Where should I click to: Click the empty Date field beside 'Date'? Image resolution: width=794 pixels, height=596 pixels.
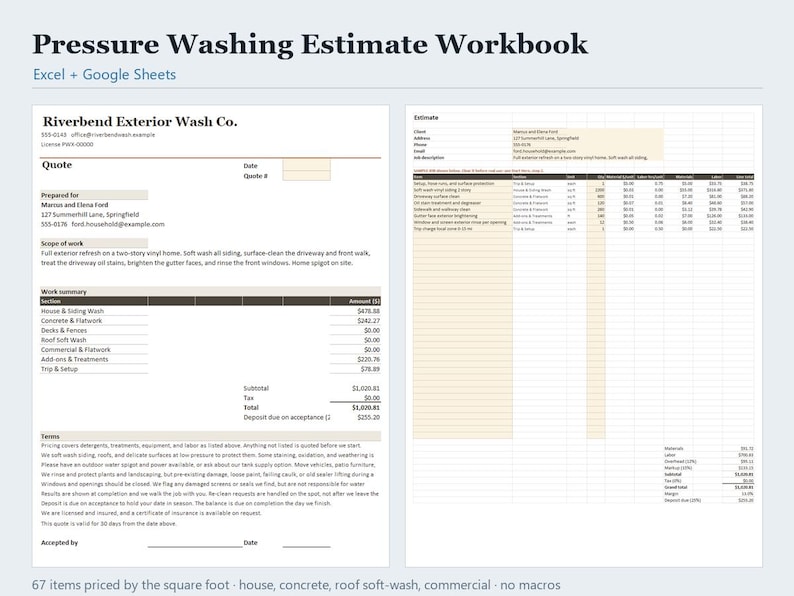point(306,166)
